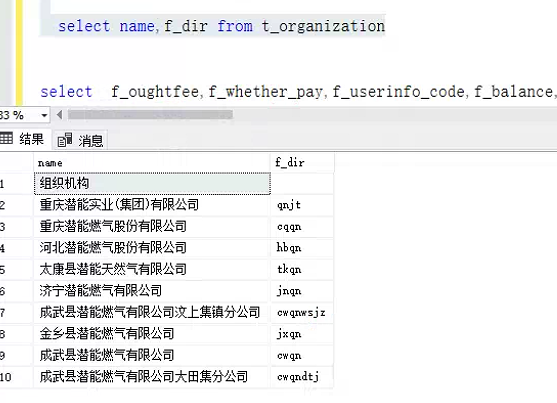
Task: Select the f_dir value cwqnwsjz
Action: point(302,312)
